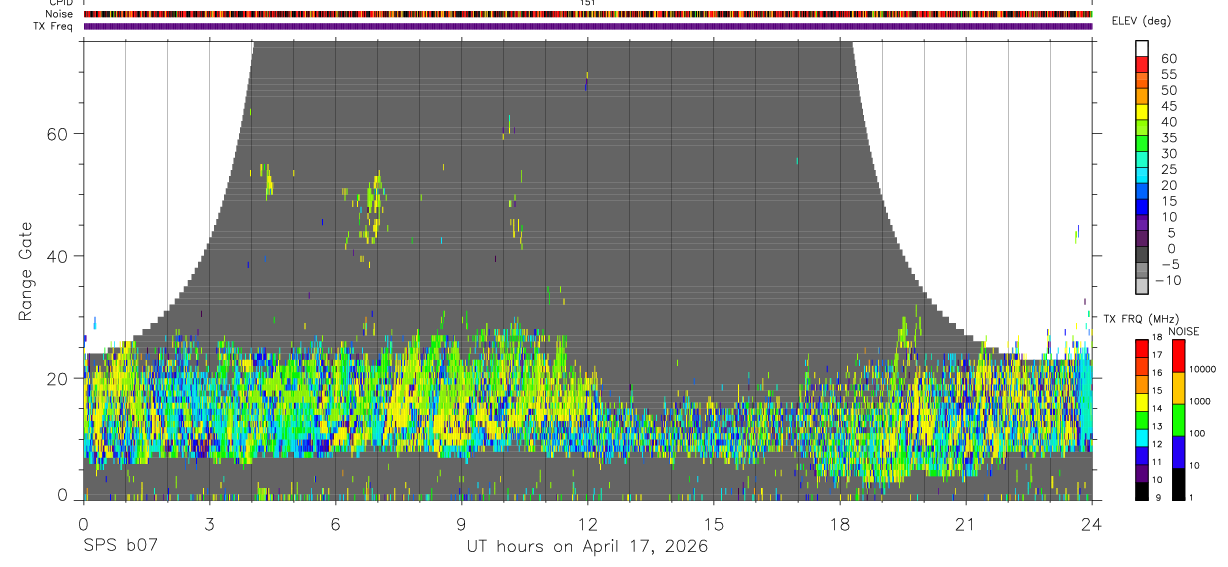This screenshot has height=567, width=1228.
Task: Click the CPID value 151 at top
Action: 587,3
